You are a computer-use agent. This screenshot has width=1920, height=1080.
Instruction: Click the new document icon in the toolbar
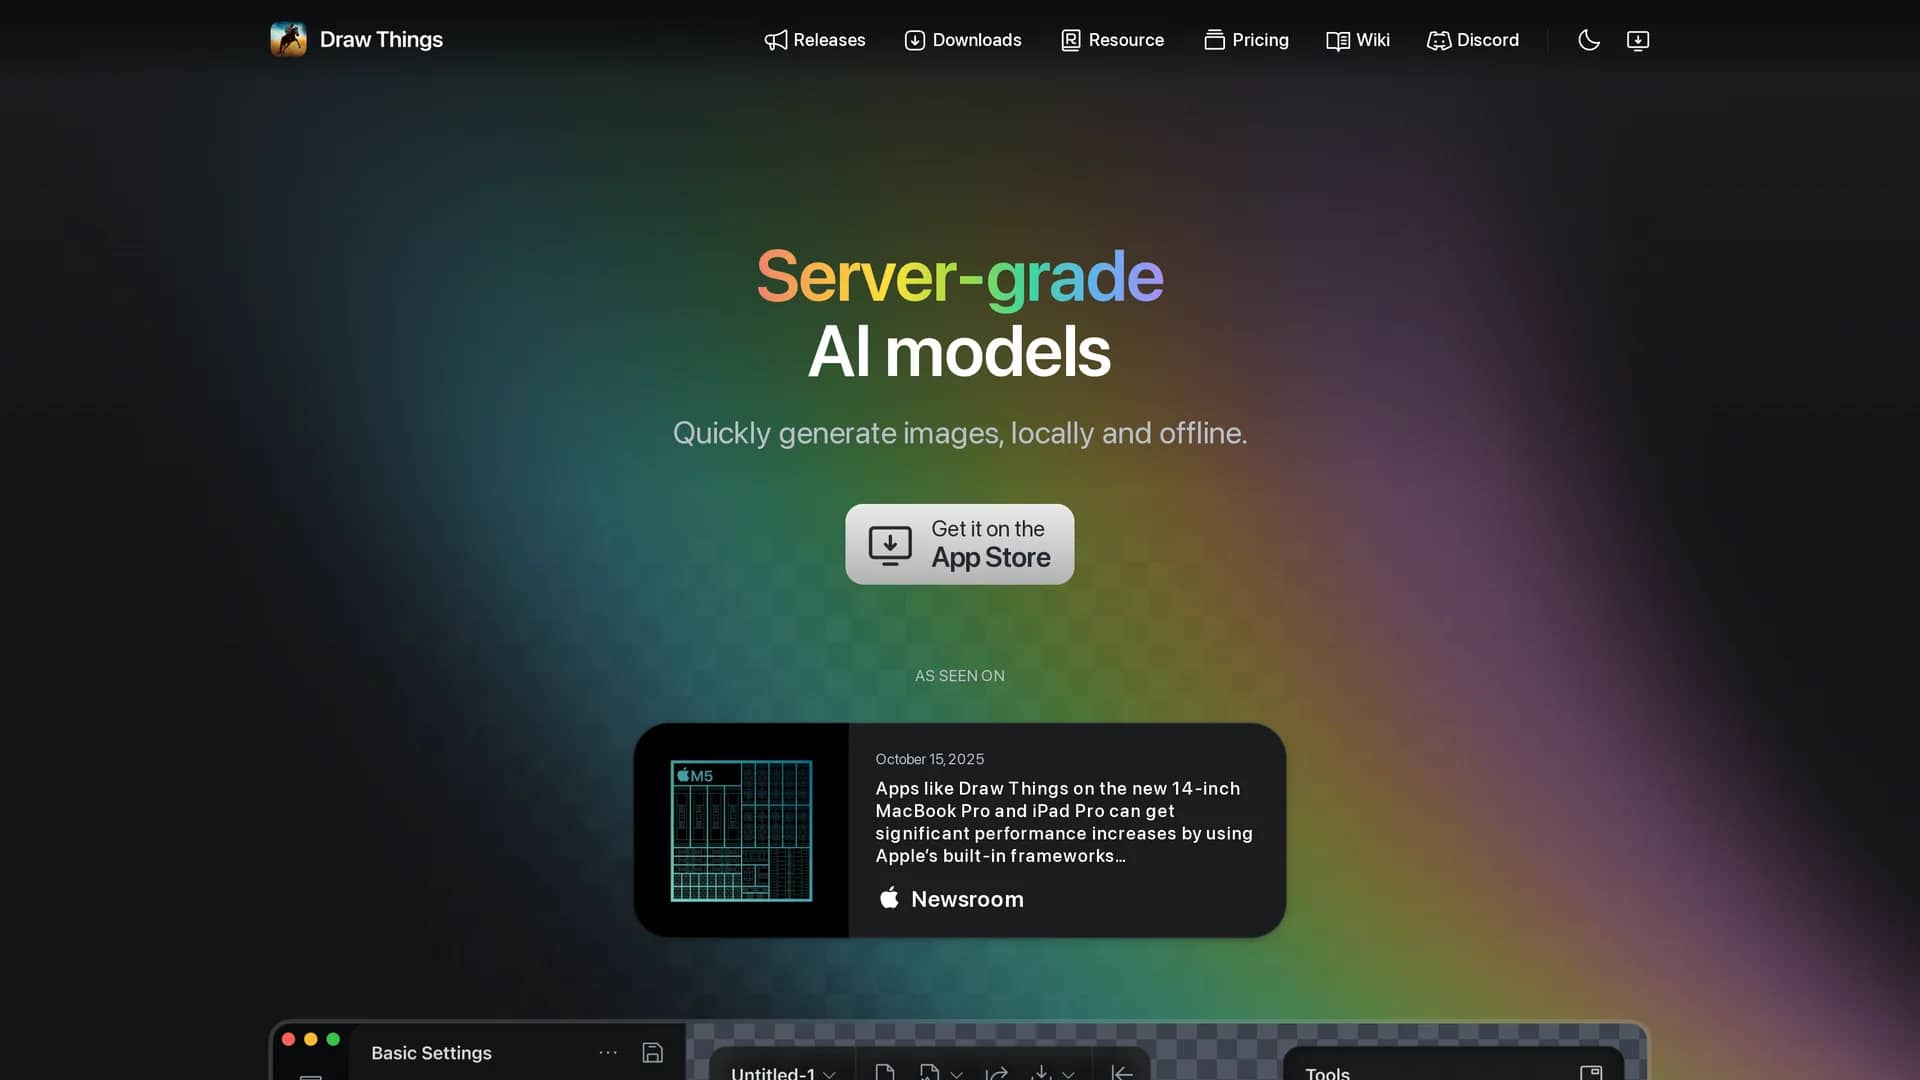885,1072
